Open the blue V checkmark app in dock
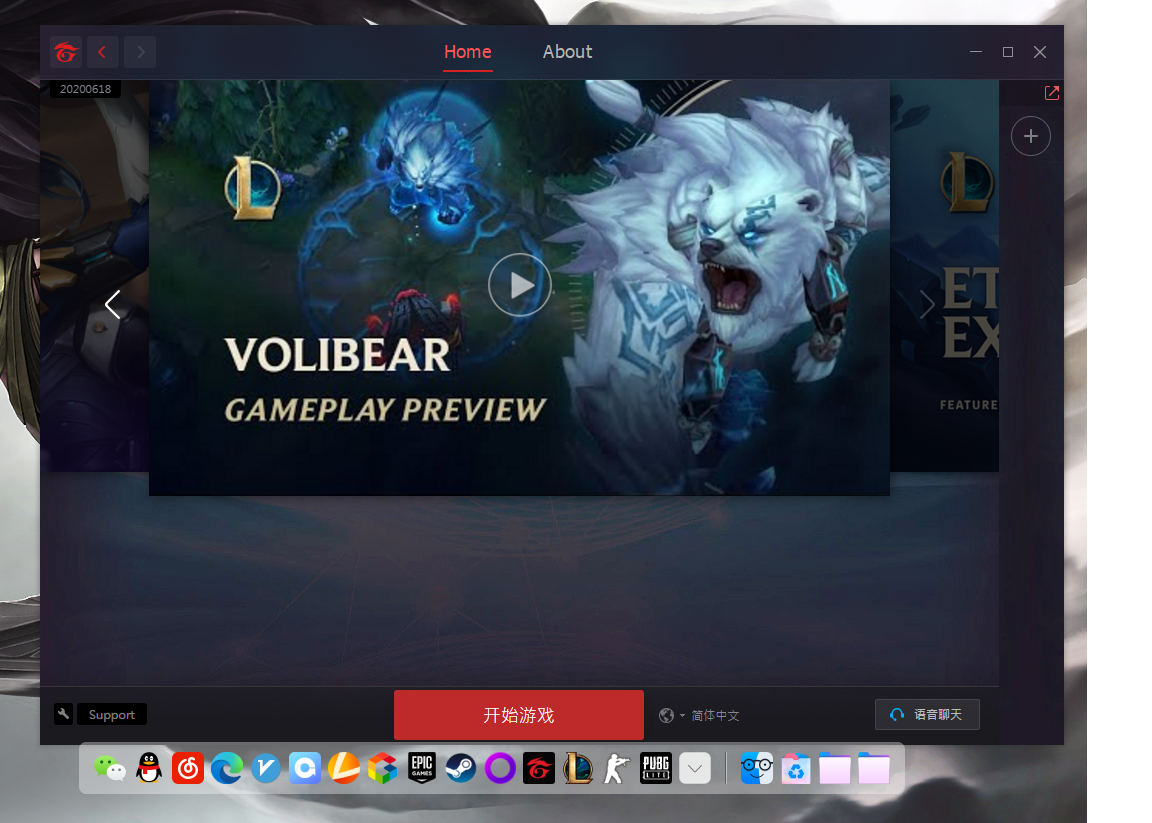The height and width of the screenshot is (823, 1152). [x=266, y=769]
